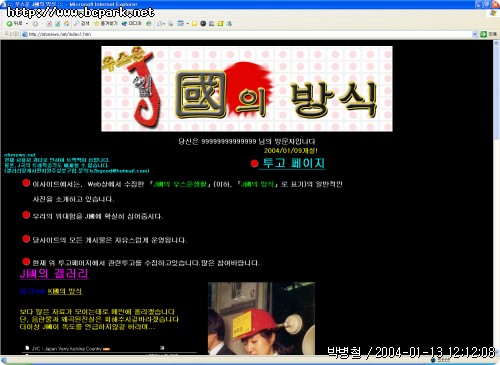This screenshot has height=365, width=500.
Task: Expand the Edit button dropdown arrow
Action: [x=187, y=24]
